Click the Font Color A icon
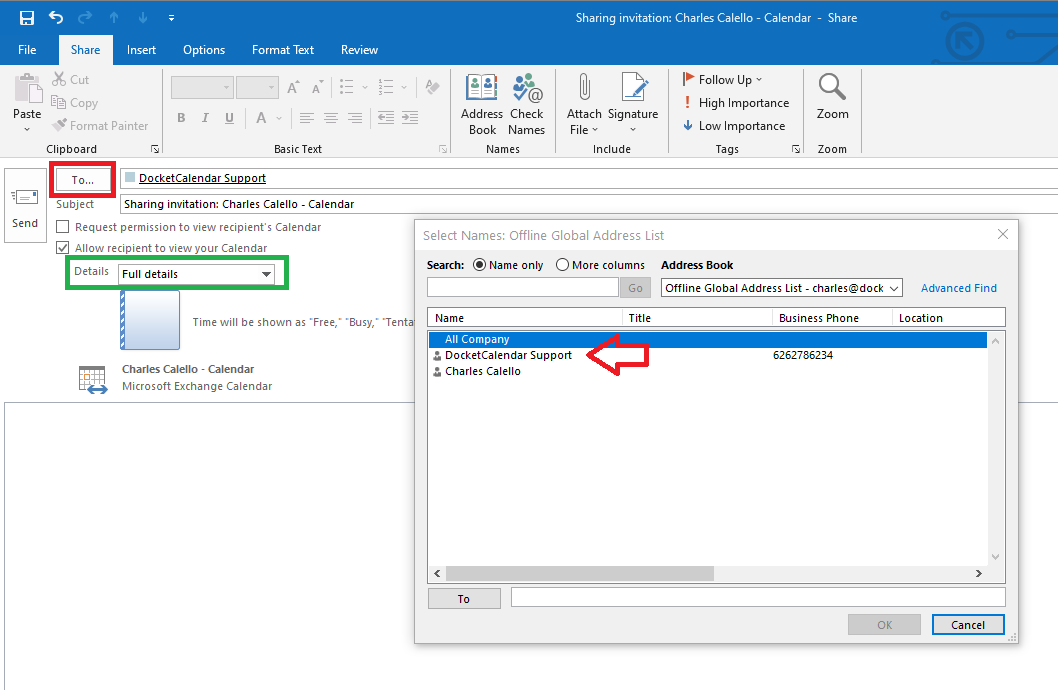 point(261,118)
